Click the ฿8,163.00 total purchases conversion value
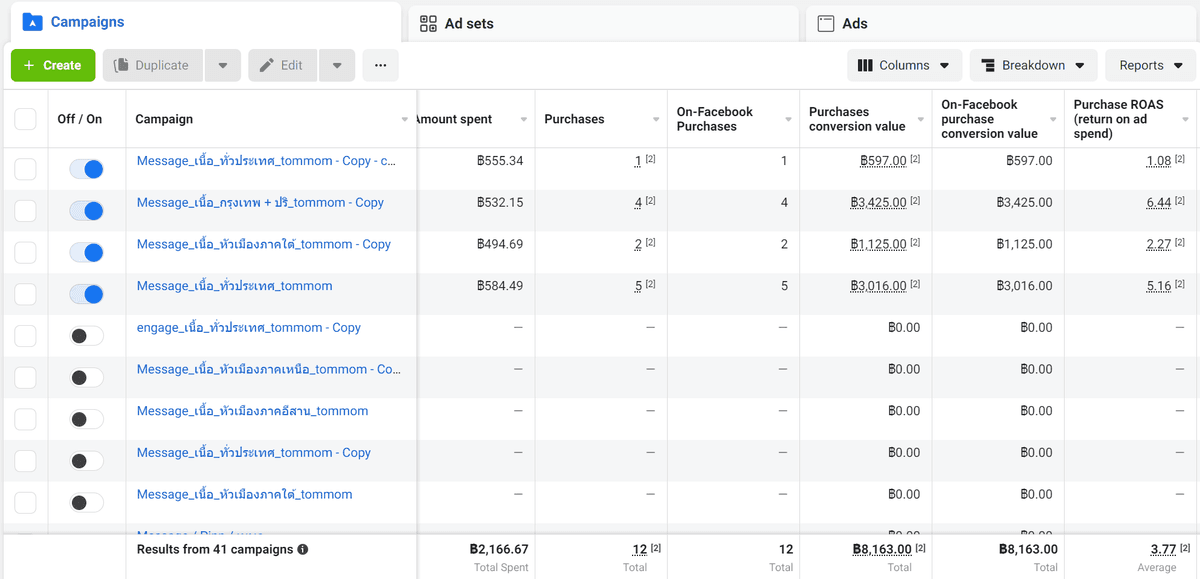The height and width of the screenshot is (579, 1200). click(881, 549)
